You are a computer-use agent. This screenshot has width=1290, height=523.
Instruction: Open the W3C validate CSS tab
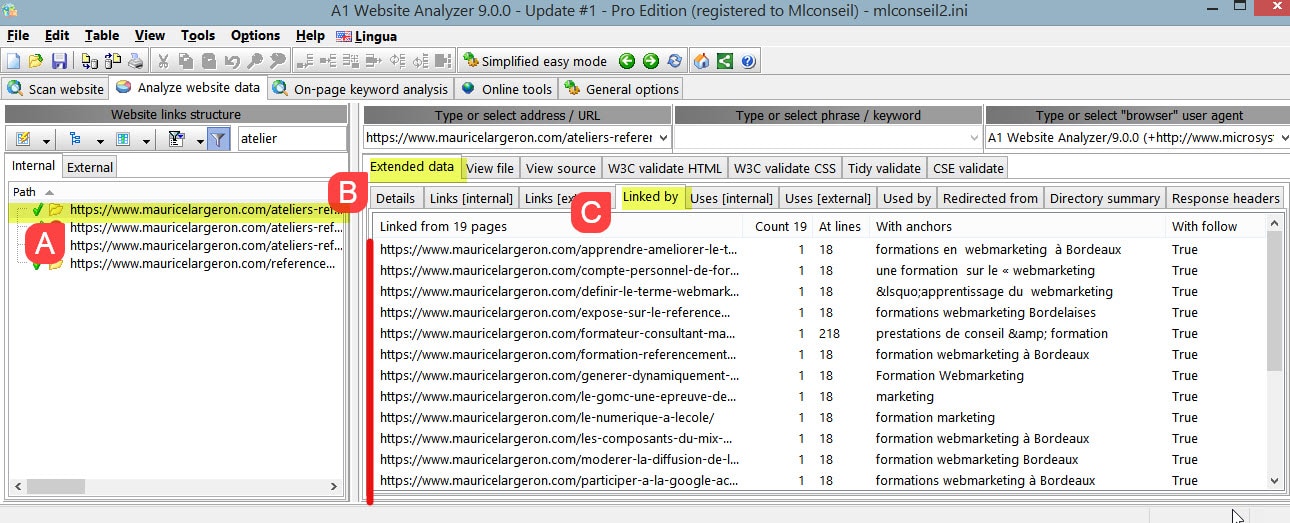tap(784, 168)
